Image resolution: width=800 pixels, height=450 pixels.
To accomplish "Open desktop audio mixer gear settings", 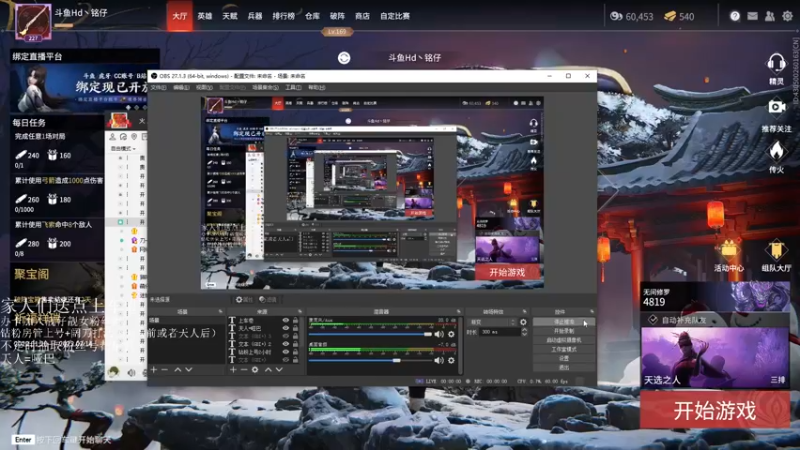I will pyautogui.click(x=451, y=360).
